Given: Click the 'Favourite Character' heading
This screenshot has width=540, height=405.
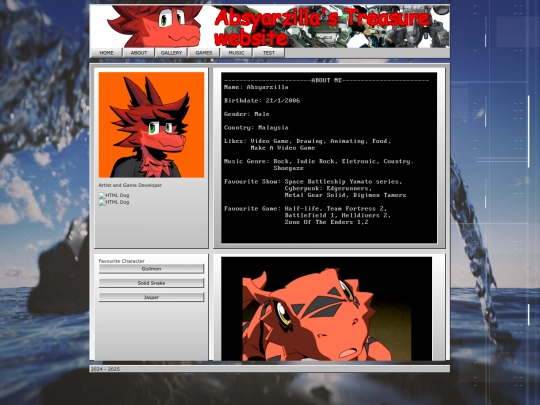Looking at the screenshot, I should (x=122, y=261).
